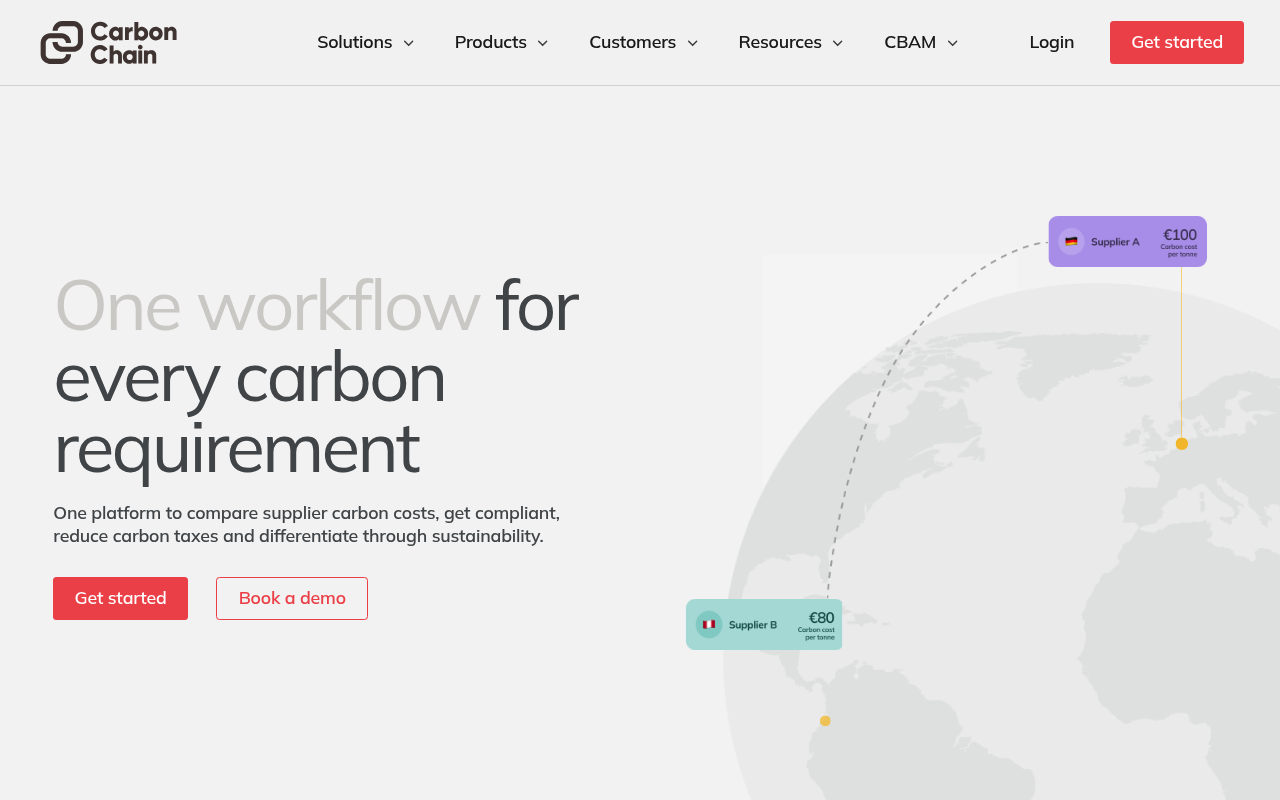The height and width of the screenshot is (800, 1280).
Task: Expand the chevron next to Resources
Action: pyautogui.click(x=838, y=43)
